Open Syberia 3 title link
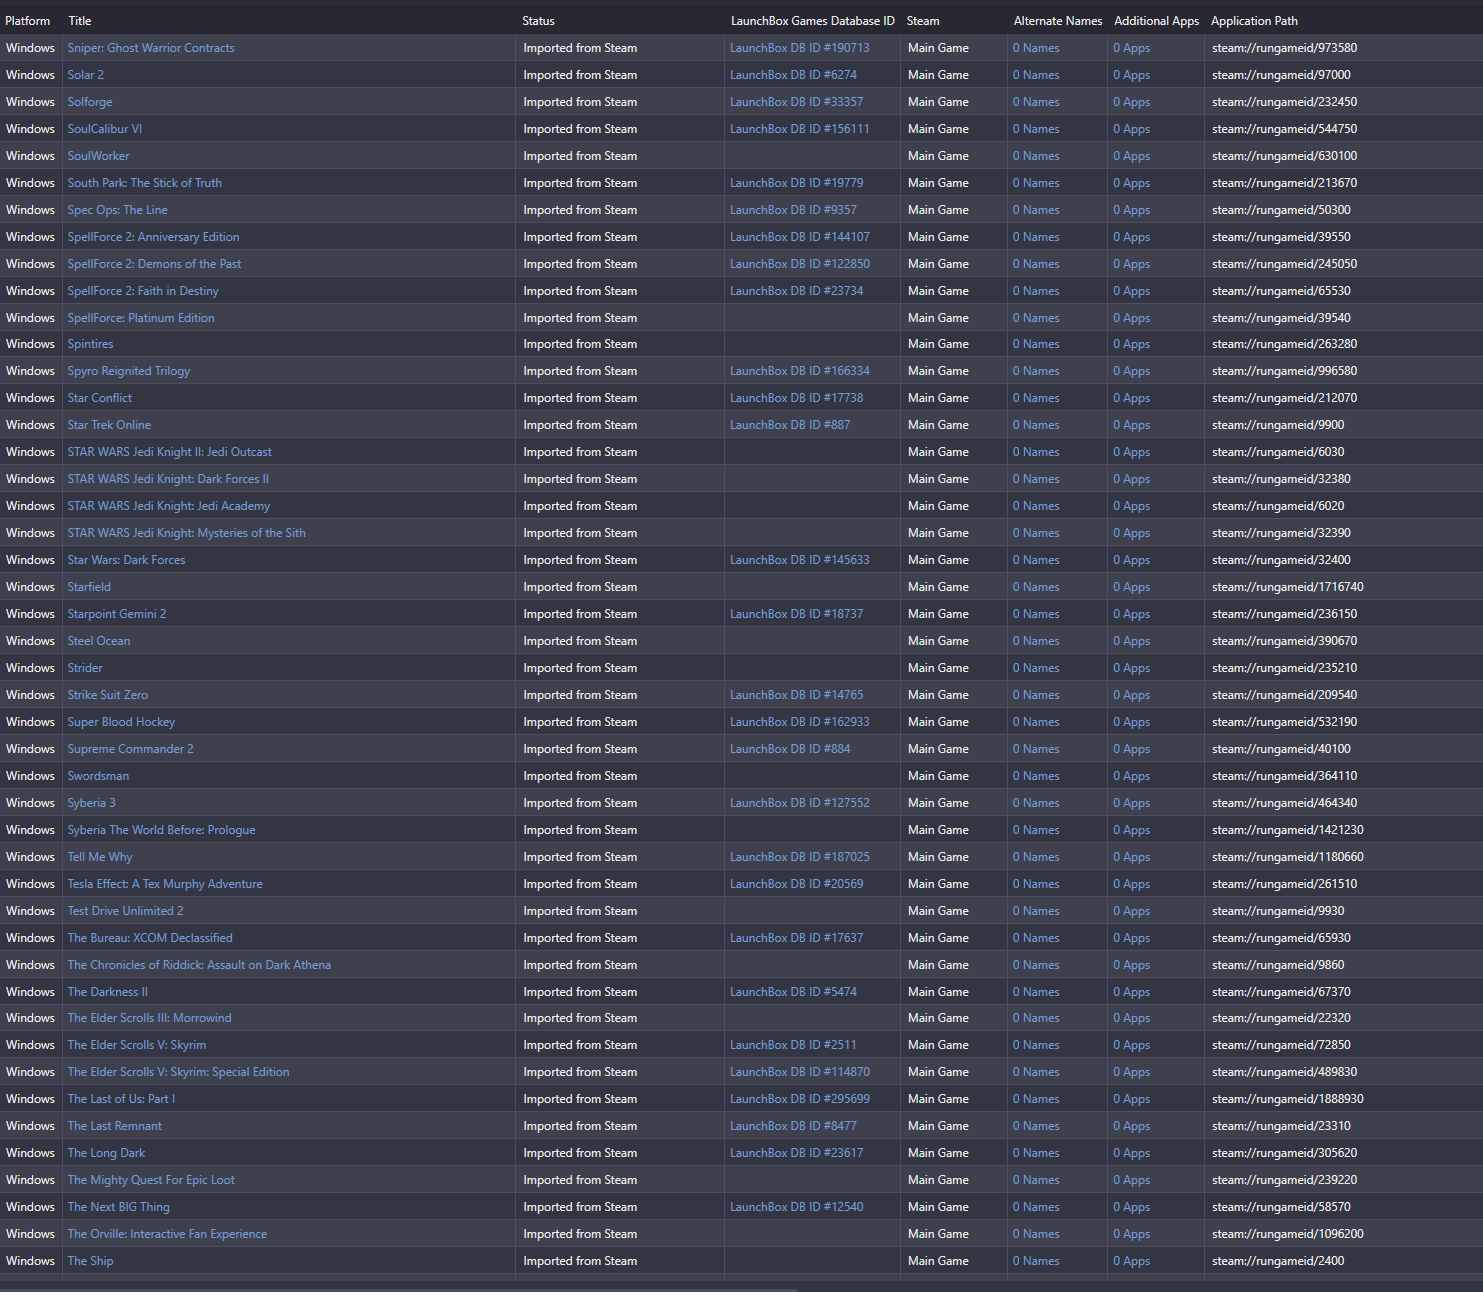 pos(92,803)
